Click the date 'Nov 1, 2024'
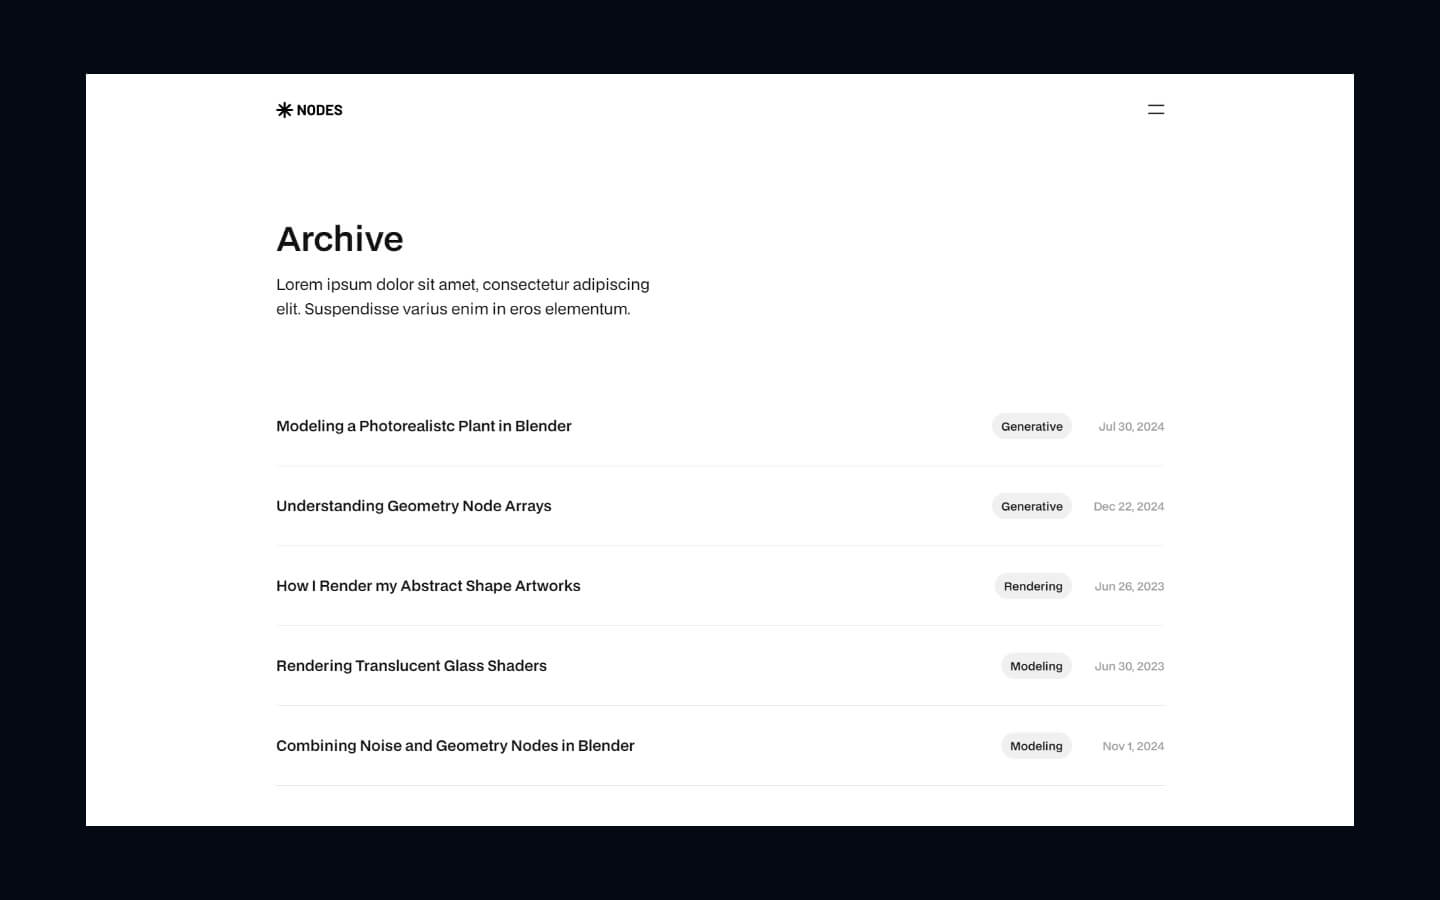This screenshot has width=1440, height=900. [x=1132, y=746]
